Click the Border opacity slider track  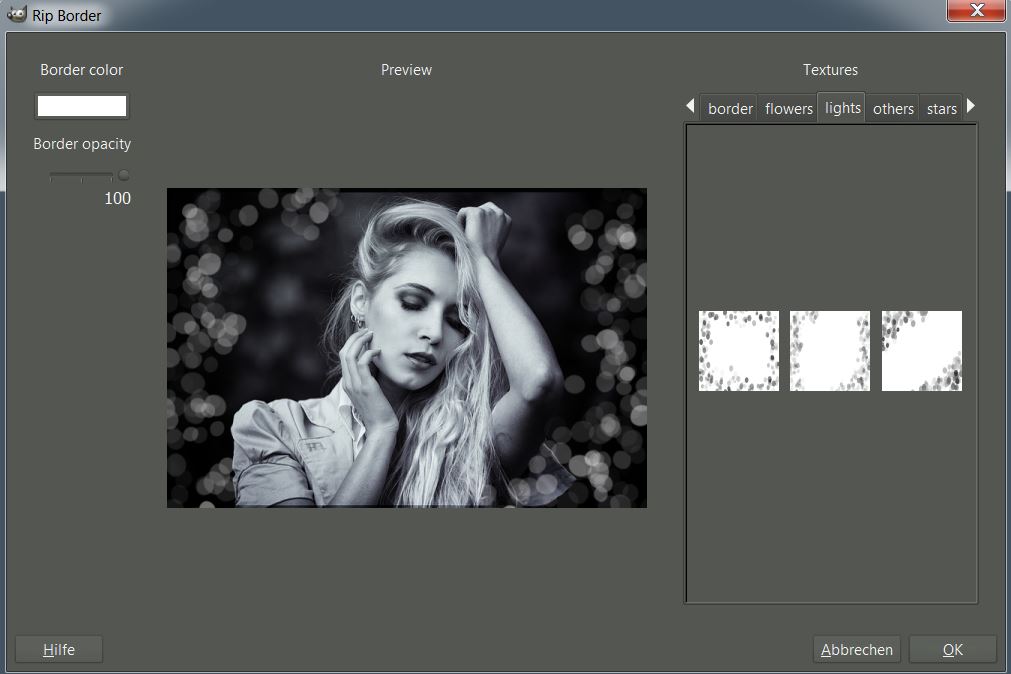click(82, 176)
